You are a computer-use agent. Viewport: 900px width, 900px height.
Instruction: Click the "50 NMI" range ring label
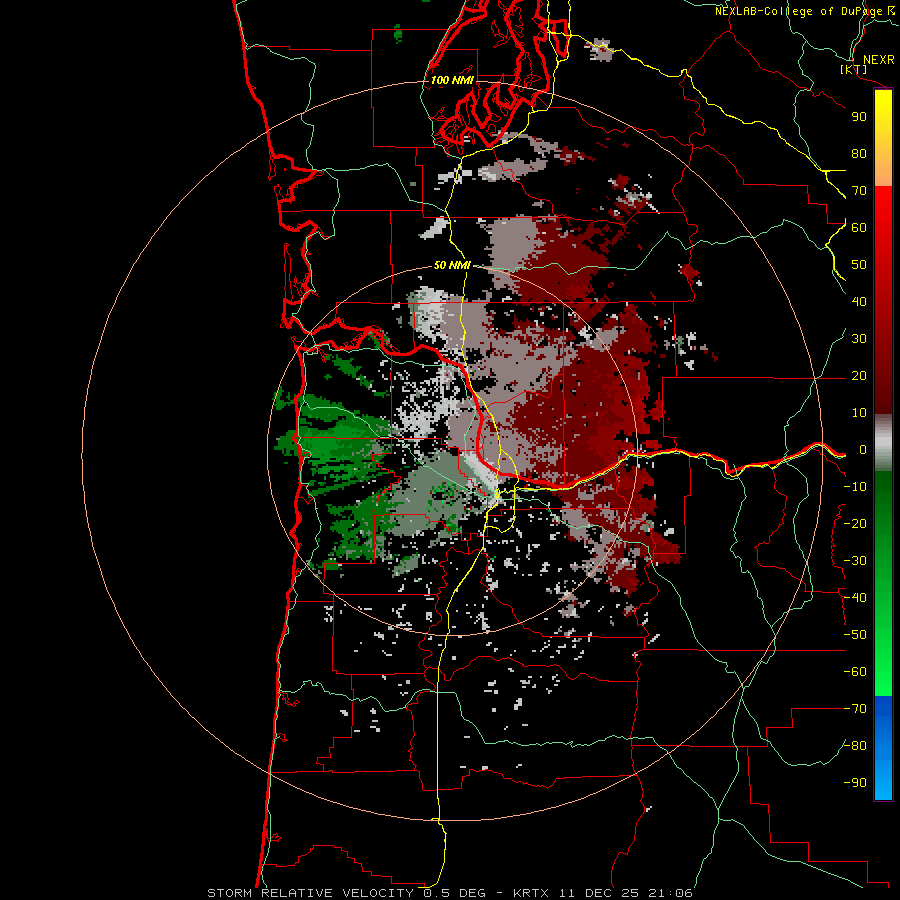tap(452, 265)
